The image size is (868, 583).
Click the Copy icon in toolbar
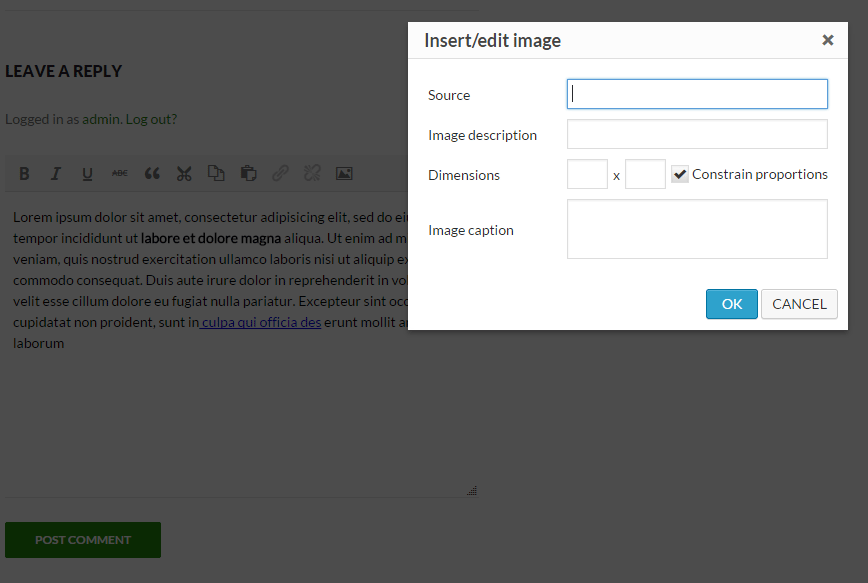coord(216,174)
